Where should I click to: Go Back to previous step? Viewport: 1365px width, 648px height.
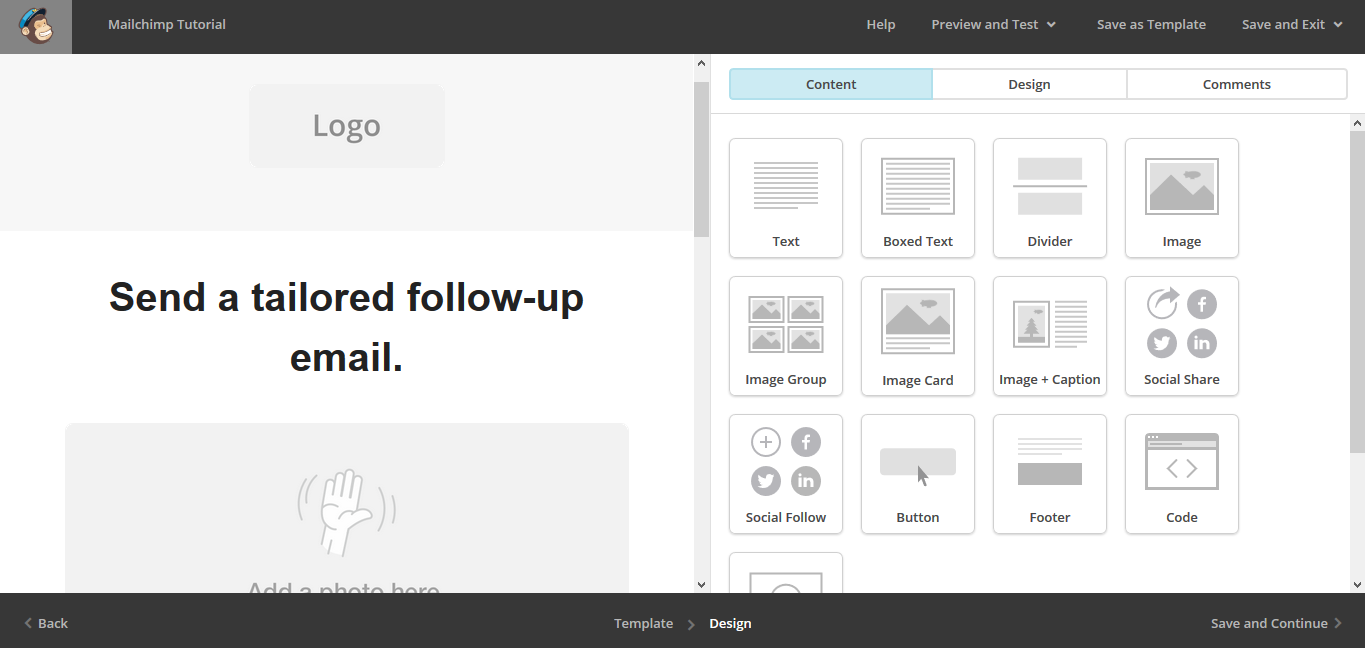point(46,623)
